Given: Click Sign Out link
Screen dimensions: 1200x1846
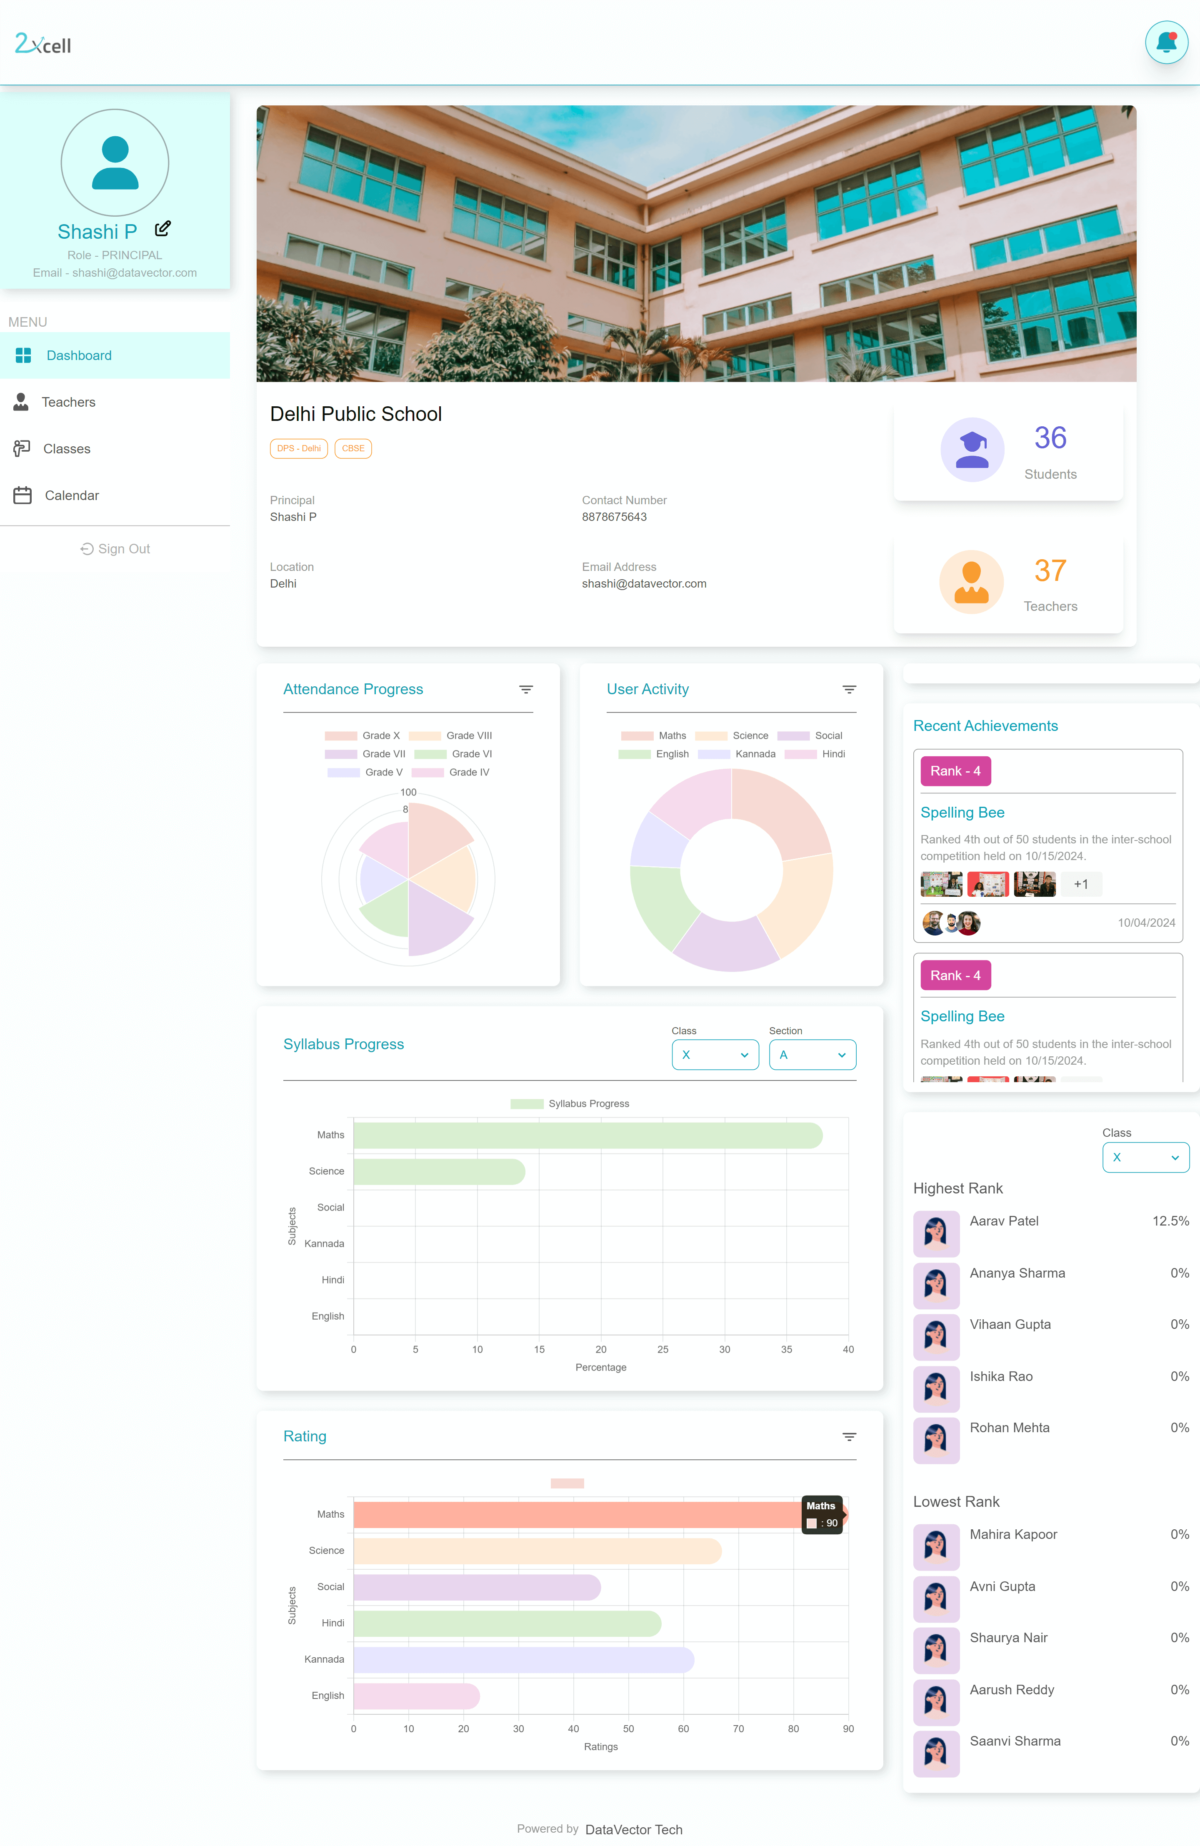Looking at the screenshot, I should click(115, 549).
